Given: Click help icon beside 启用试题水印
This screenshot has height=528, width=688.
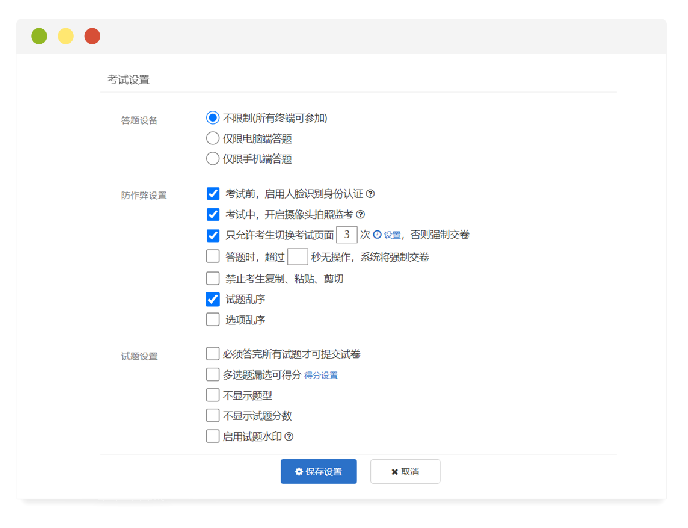Looking at the screenshot, I should pyautogui.click(x=288, y=436).
